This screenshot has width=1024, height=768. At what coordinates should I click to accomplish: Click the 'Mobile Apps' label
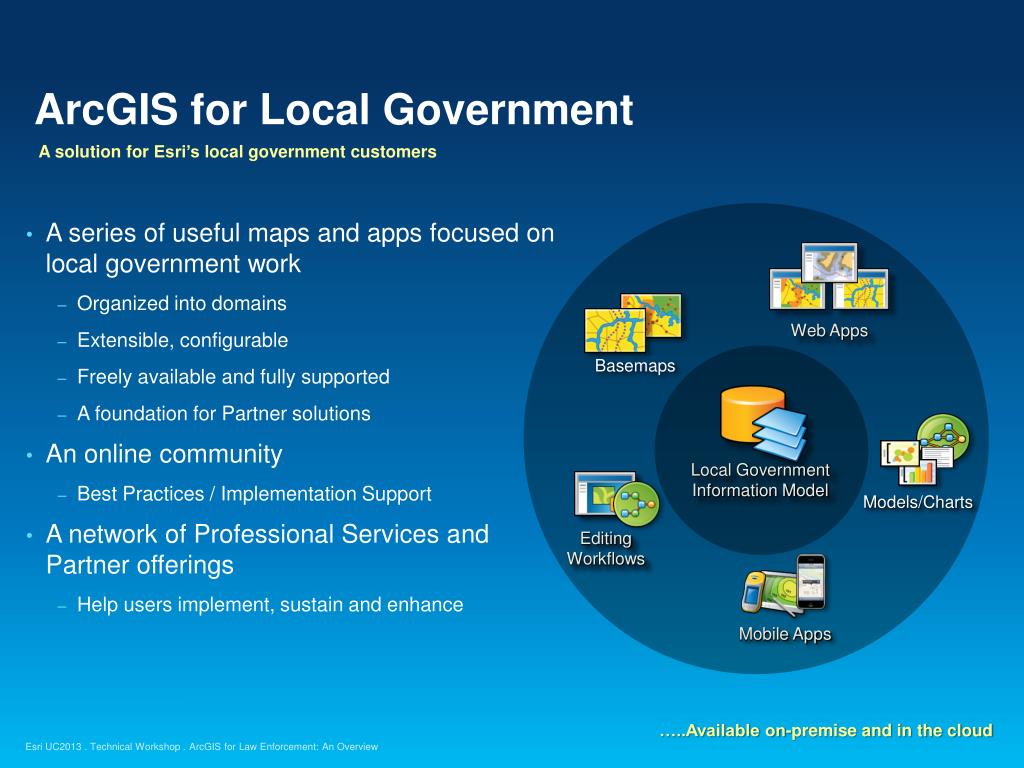pyautogui.click(x=785, y=634)
